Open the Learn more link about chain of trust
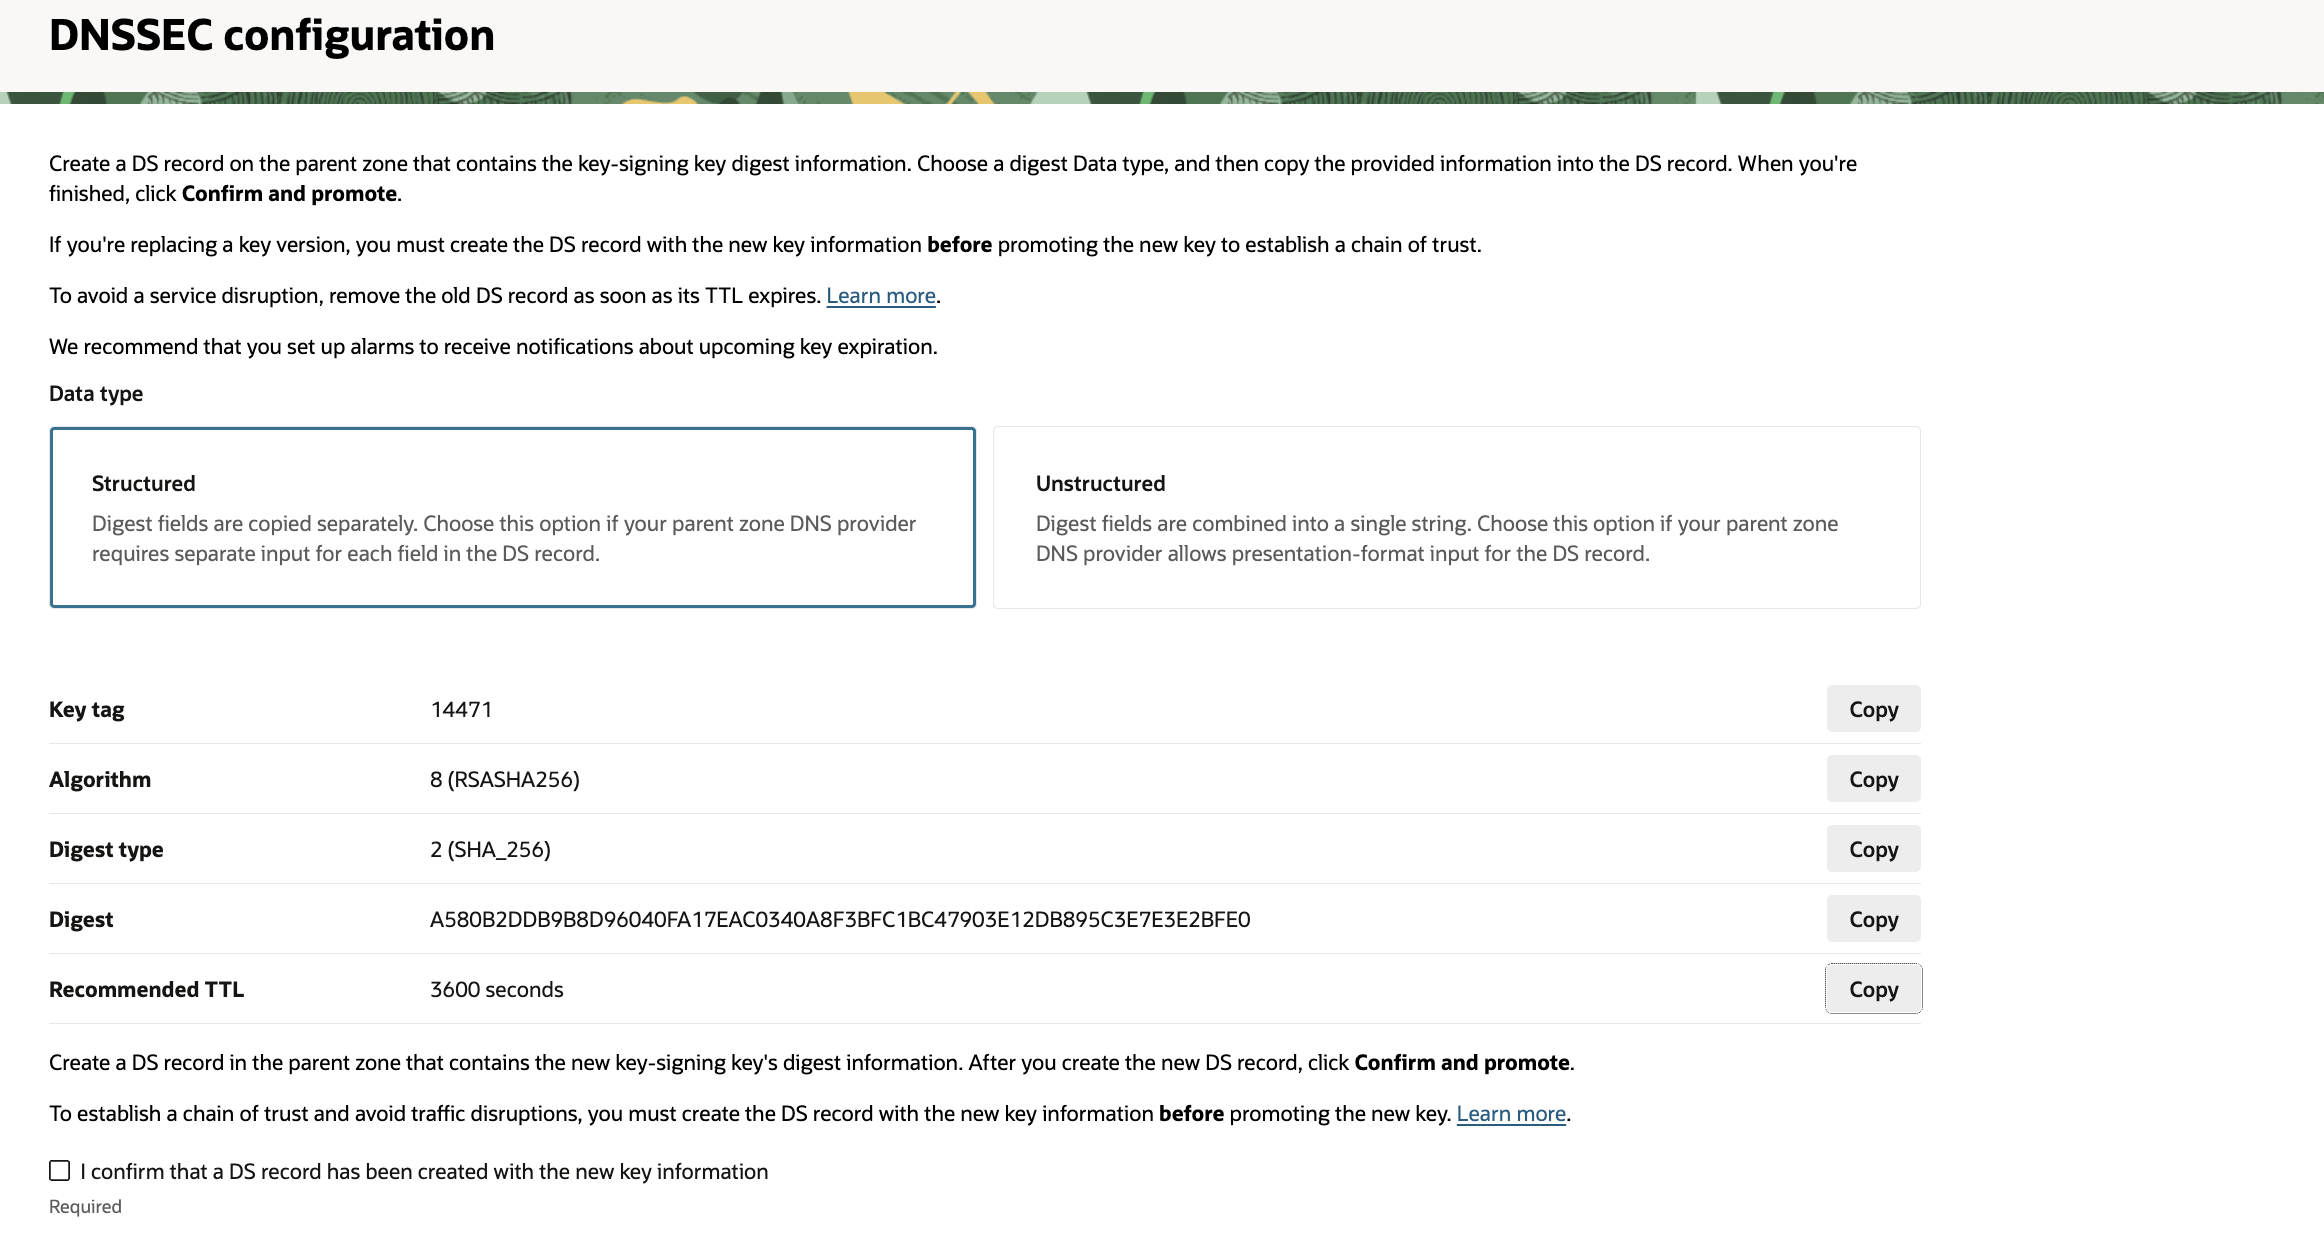The height and width of the screenshot is (1254, 2324). coord(1511,1113)
